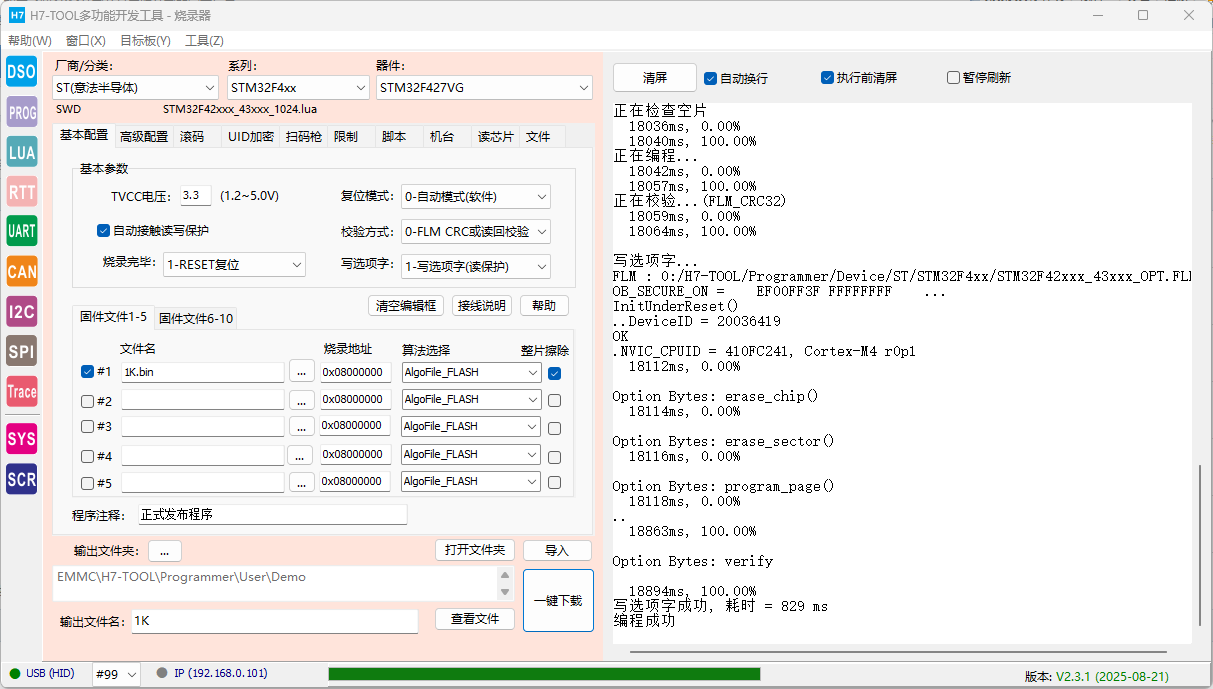Open the CAN bus sidebar icon

tap(21, 271)
